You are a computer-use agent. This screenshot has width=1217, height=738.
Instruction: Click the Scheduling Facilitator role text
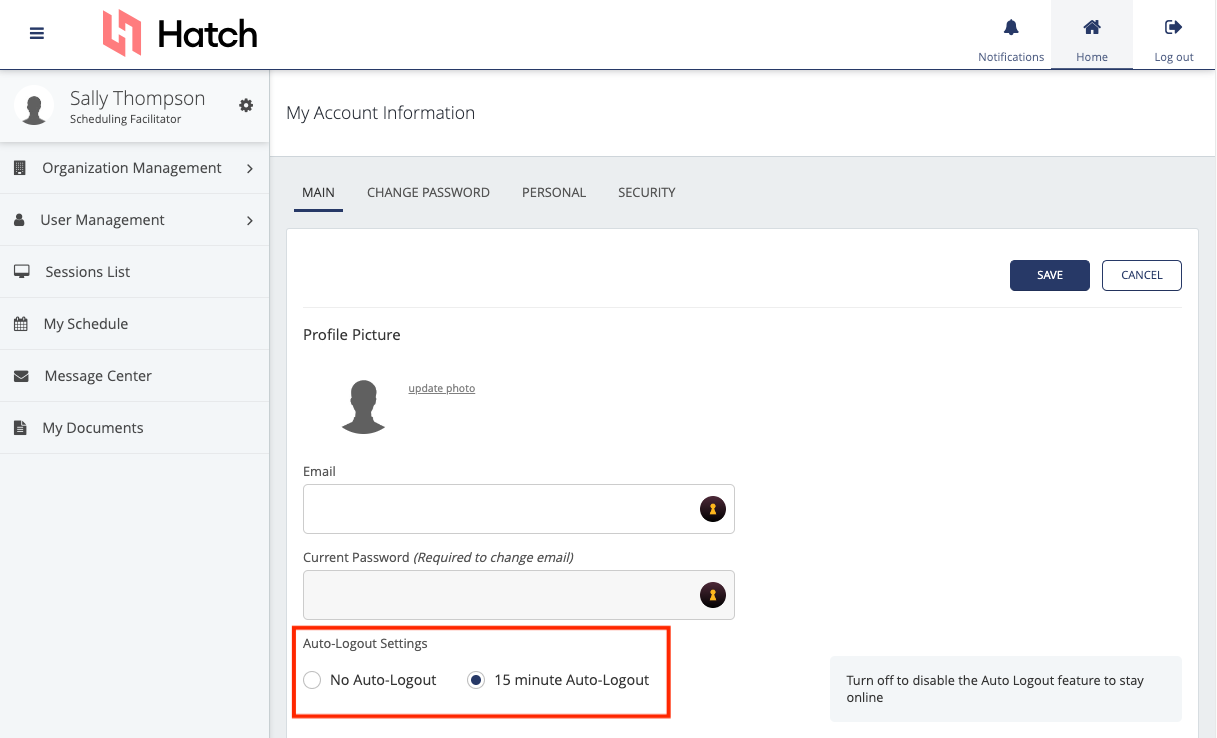(125, 119)
